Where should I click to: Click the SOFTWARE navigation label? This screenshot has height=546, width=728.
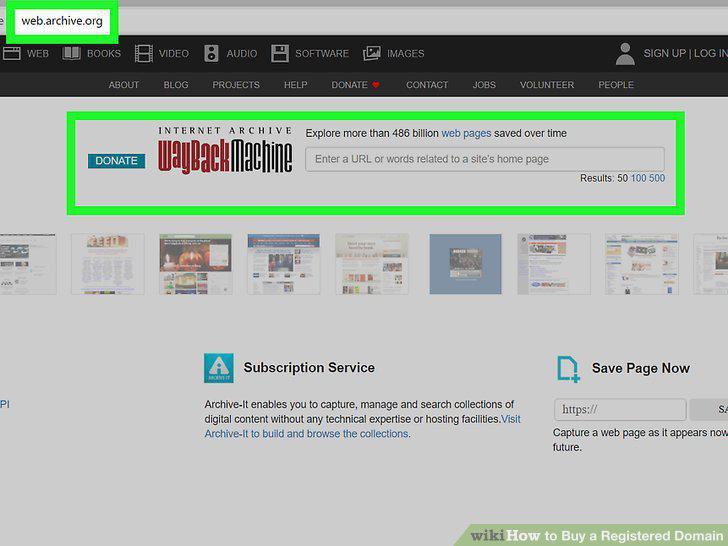(322, 54)
